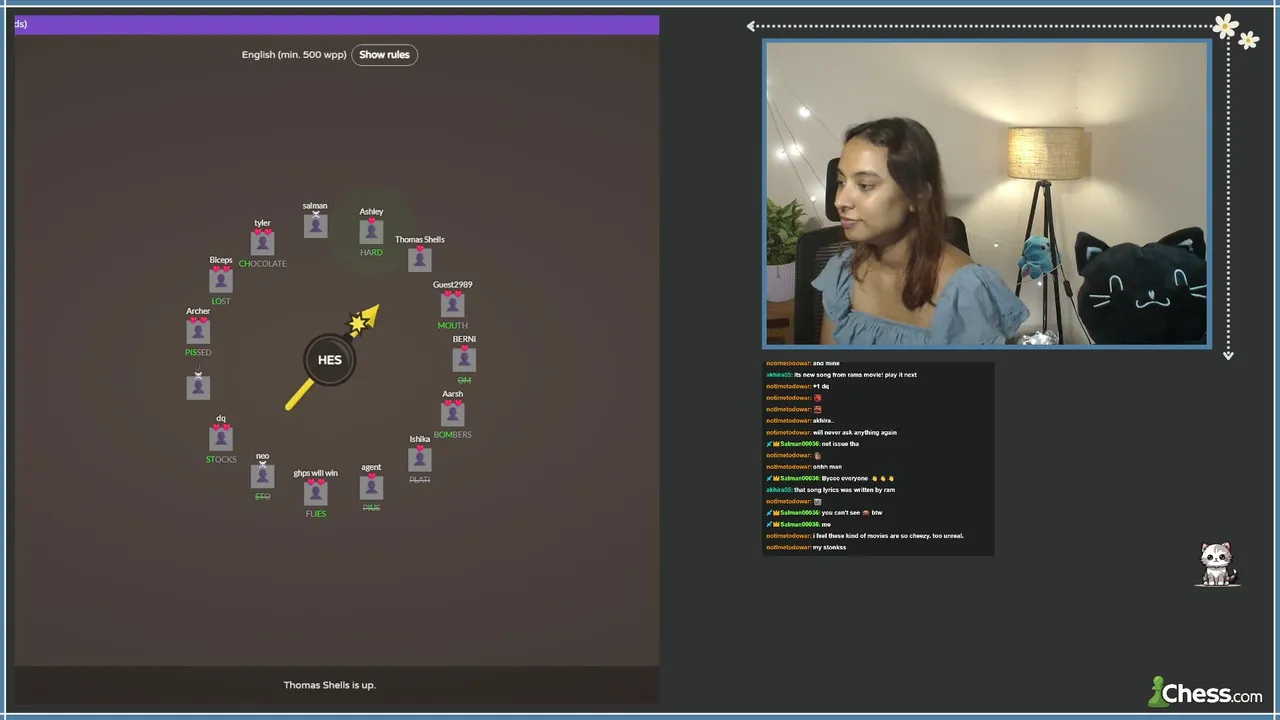Click chat message "ohhh man"
Screen dimensions: 1280x720
click(827, 467)
